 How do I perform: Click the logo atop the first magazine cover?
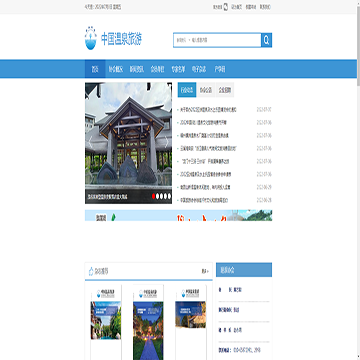106,293
